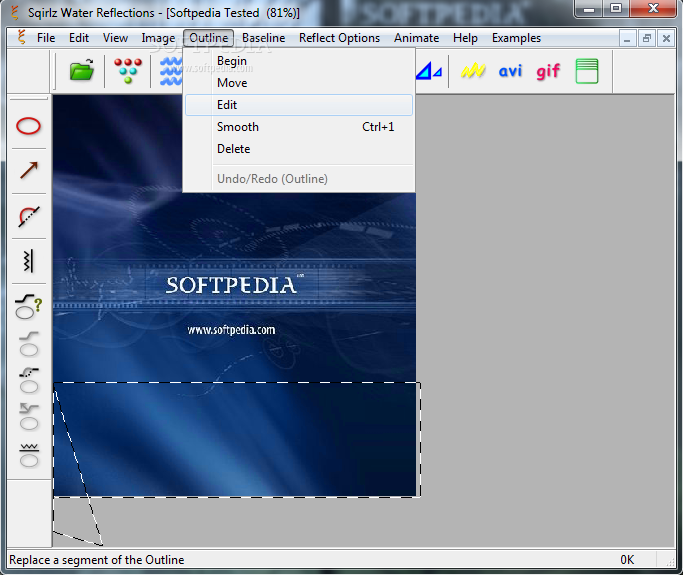Click the grayed curve-and-ellipse tool icon
The width and height of the screenshot is (683, 575).
click(29, 344)
